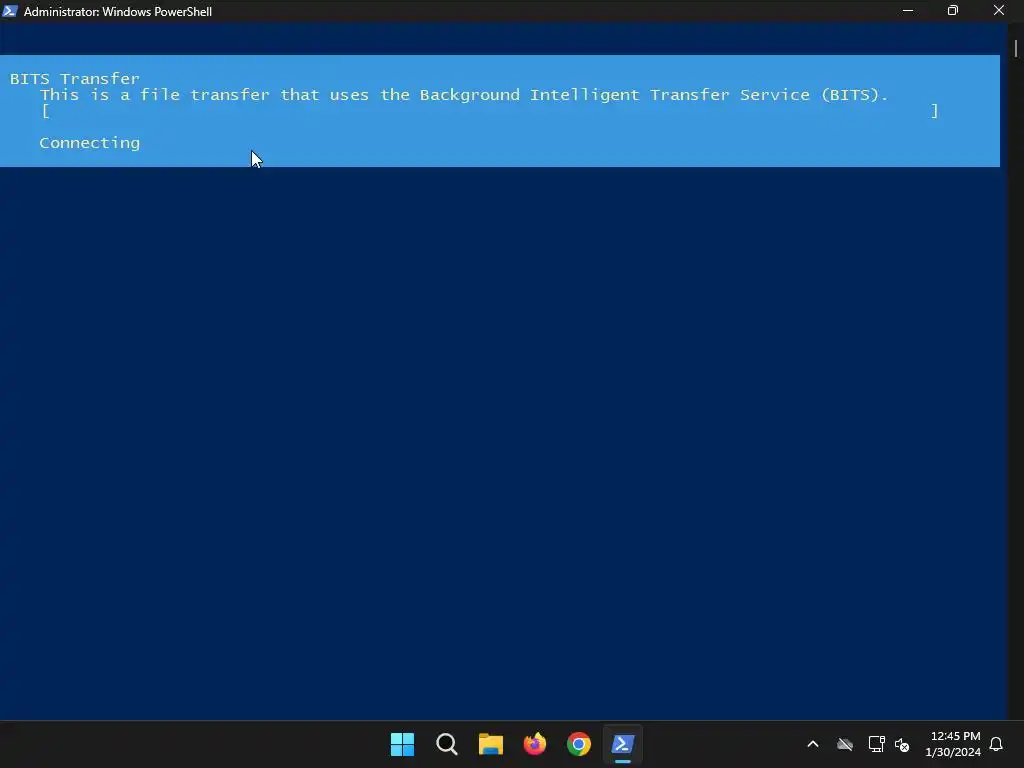Click the "Background Intelligent Transfer Service" description line
This screenshot has height=768, width=1024.
[x=464, y=95]
